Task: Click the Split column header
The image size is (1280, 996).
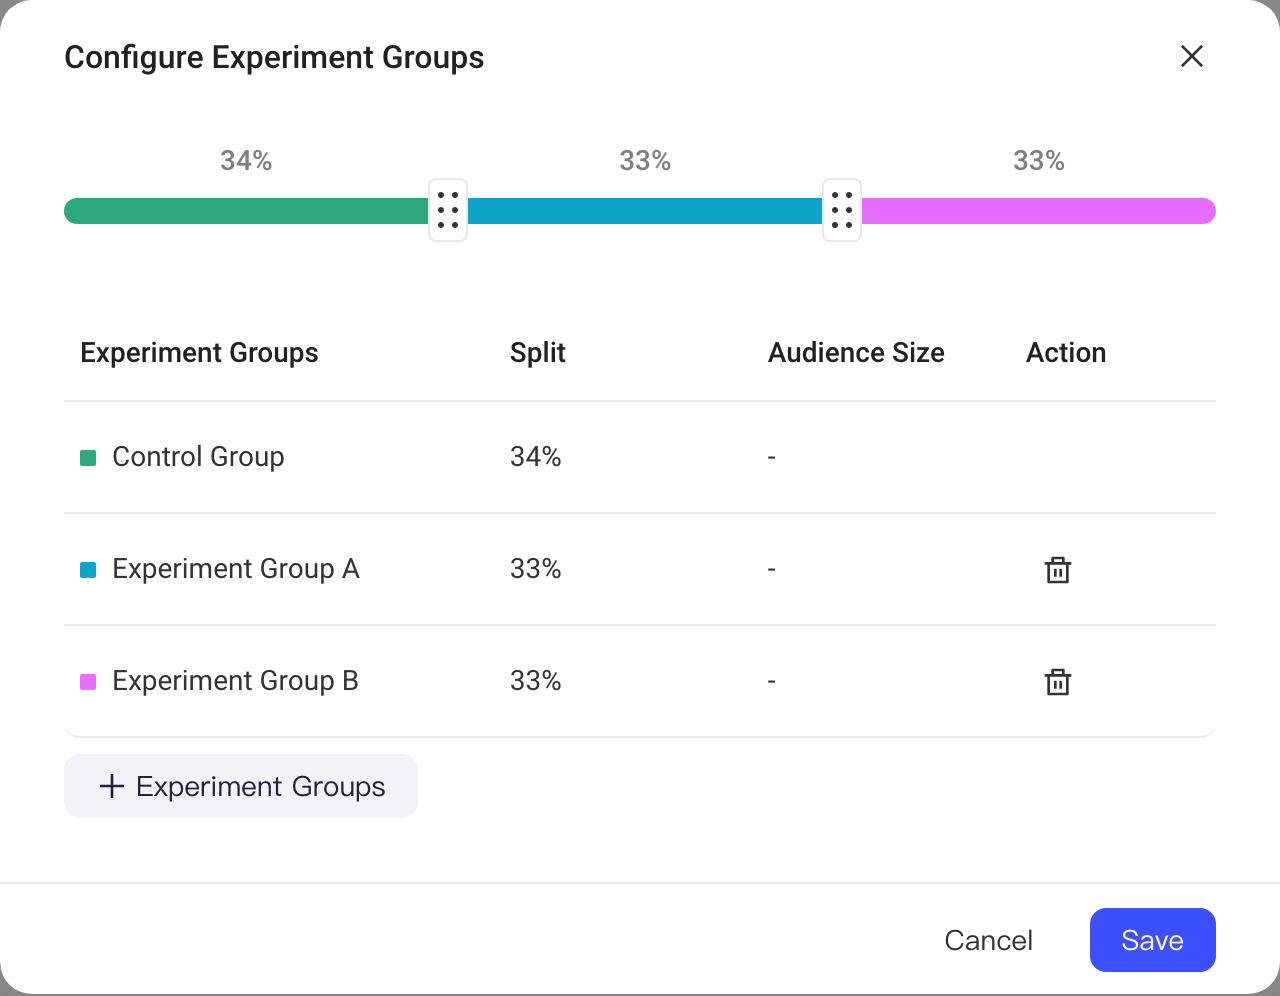Action: [x=538, y=353]
